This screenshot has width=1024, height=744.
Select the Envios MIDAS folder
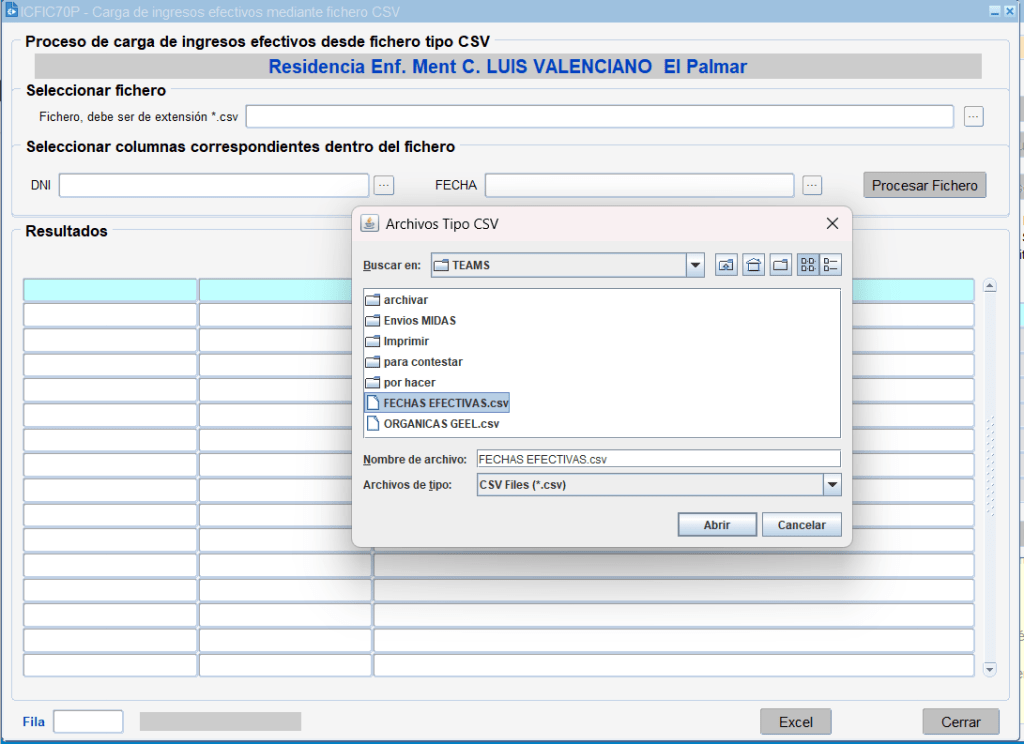point(419,321)
